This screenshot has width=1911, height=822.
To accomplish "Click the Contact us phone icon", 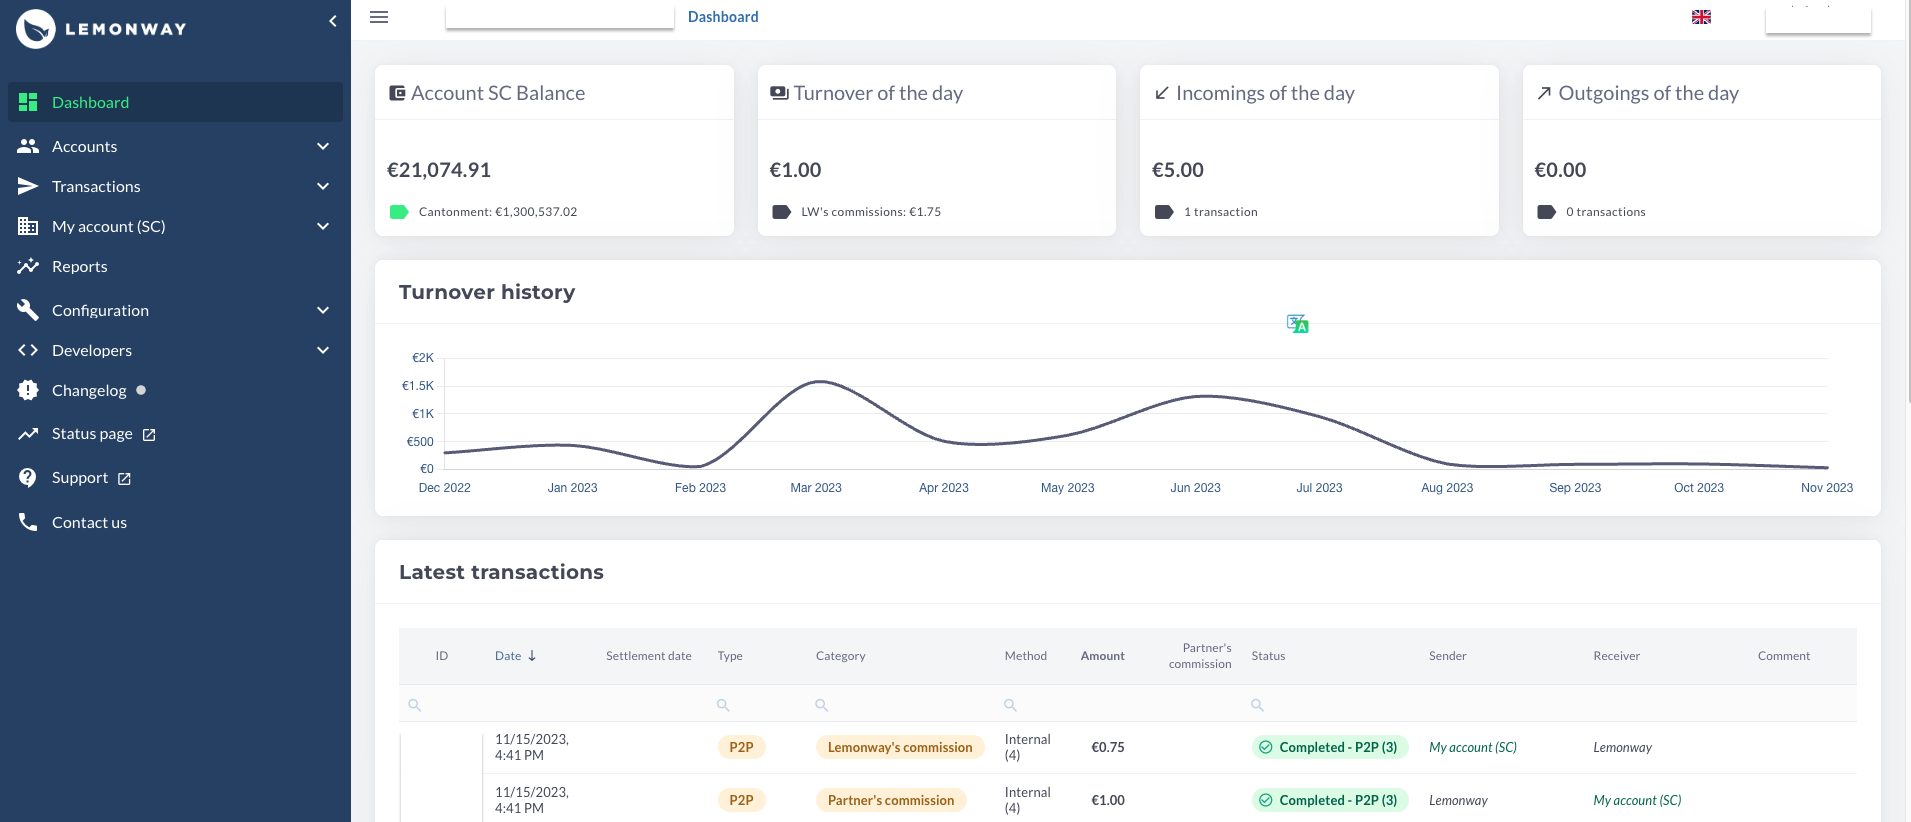I will [28, 522].
